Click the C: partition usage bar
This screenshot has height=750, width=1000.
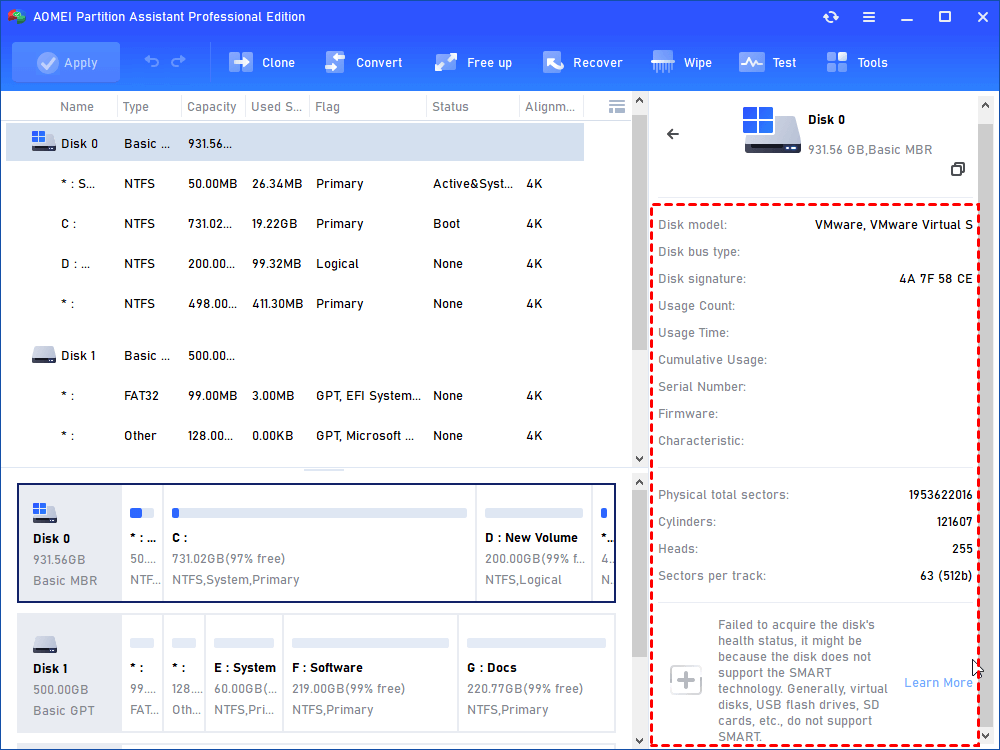click(x=320, y=513)
